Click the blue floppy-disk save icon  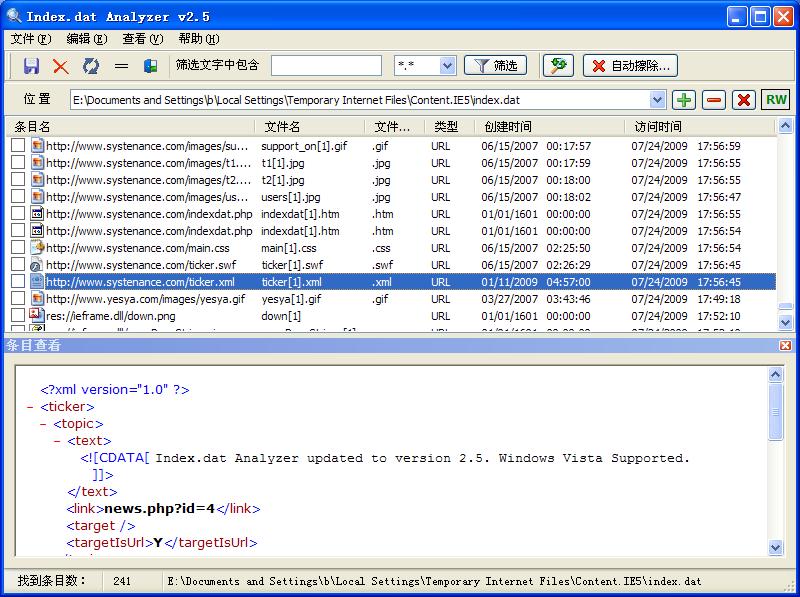click(x=31, y=66)
